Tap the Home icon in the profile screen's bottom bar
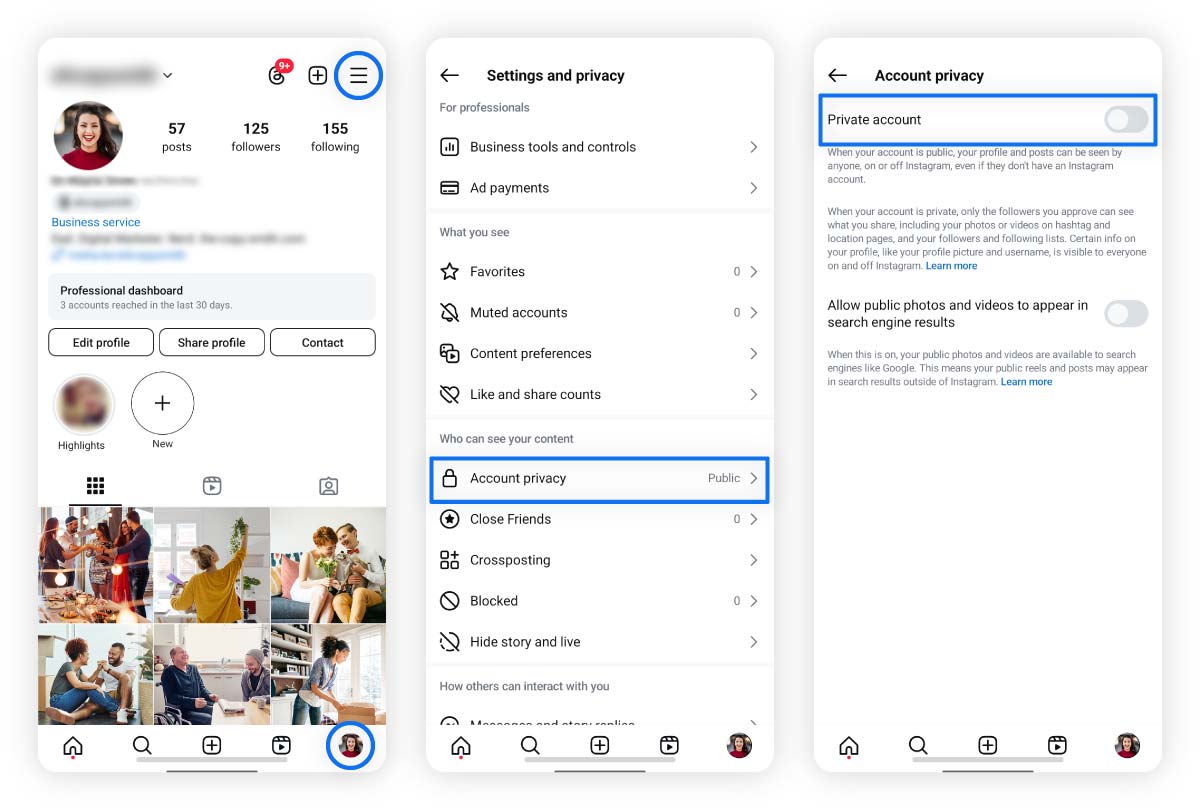This screenshot has width=1200, height=810. [73, 745]
